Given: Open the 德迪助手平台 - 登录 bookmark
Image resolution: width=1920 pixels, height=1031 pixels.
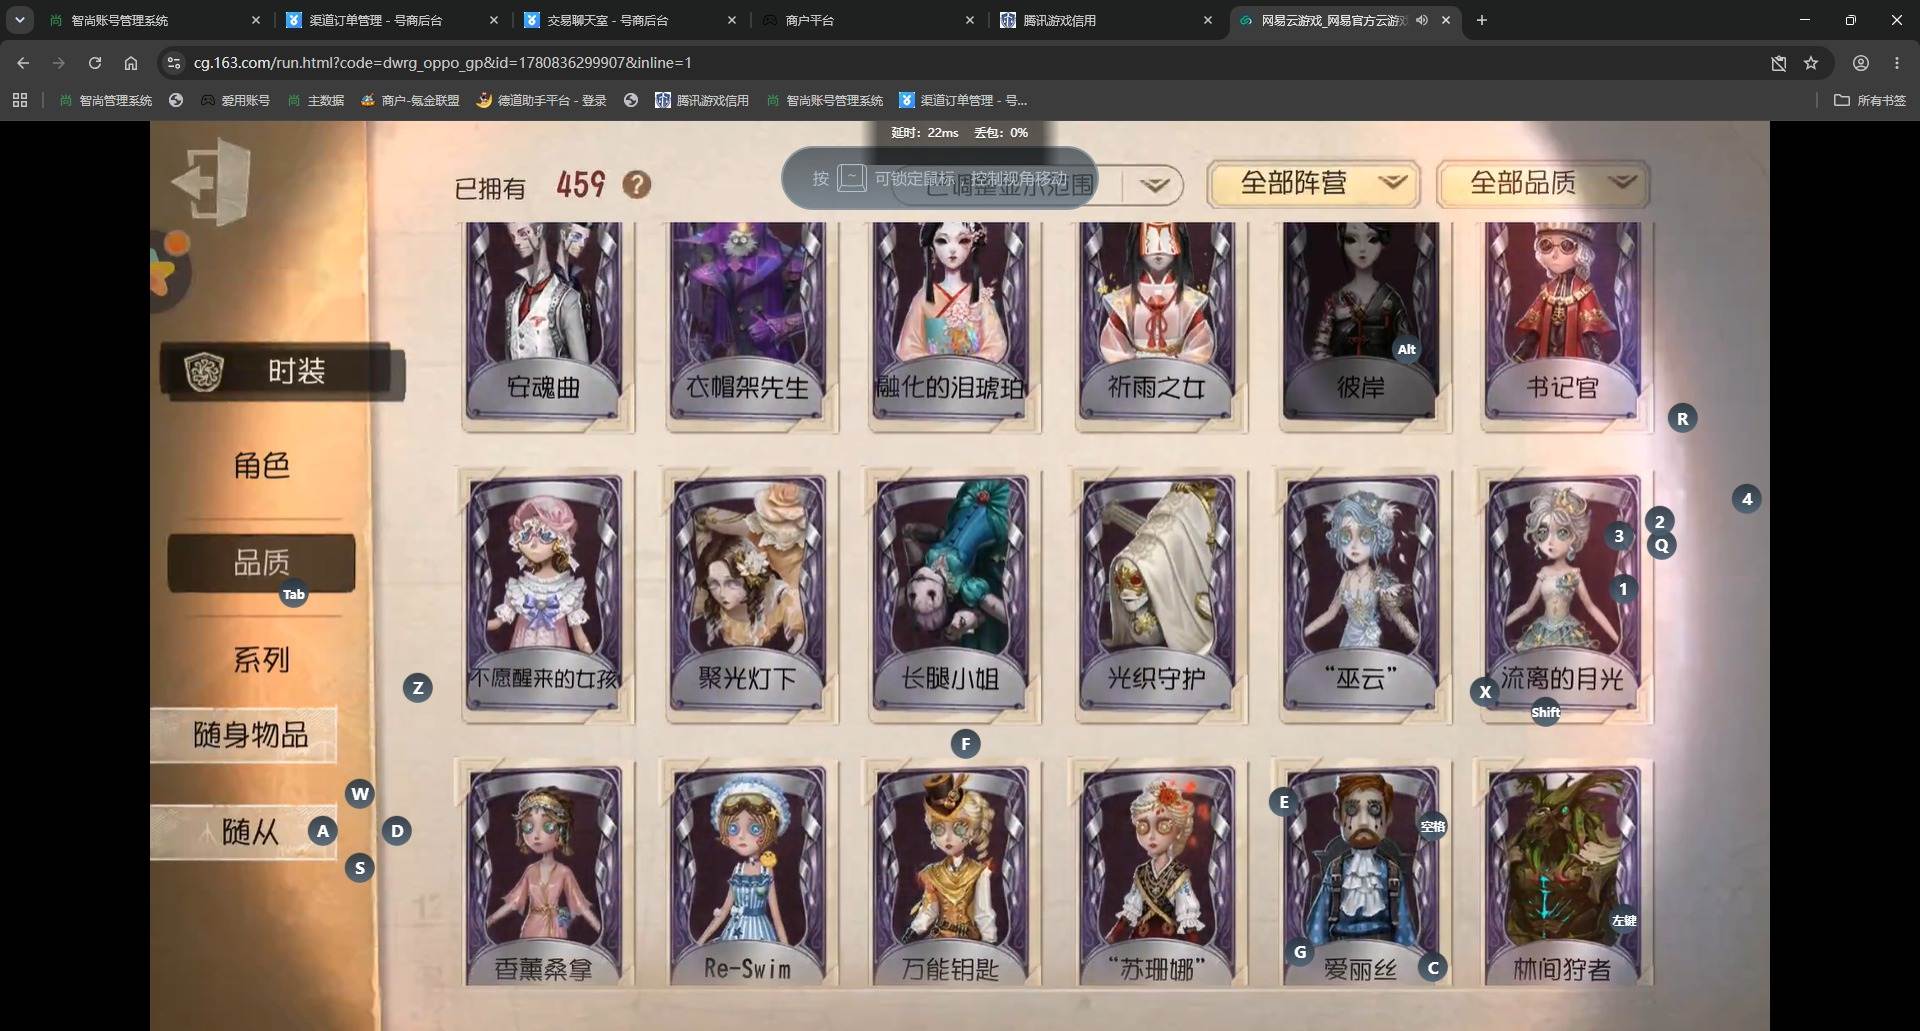Looking at the screenshot, I should (542, 100).
